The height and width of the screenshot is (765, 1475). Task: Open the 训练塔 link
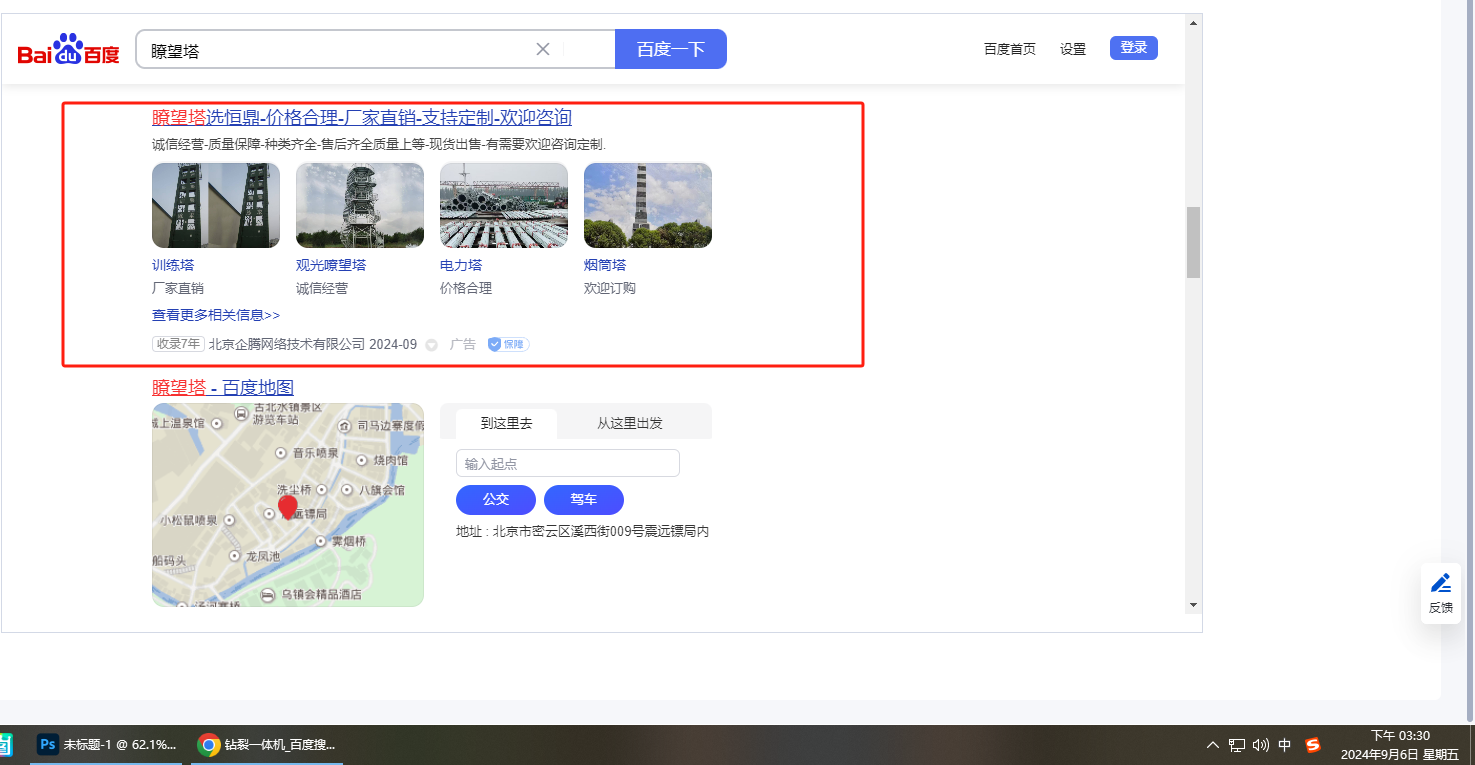pos(173,265)
